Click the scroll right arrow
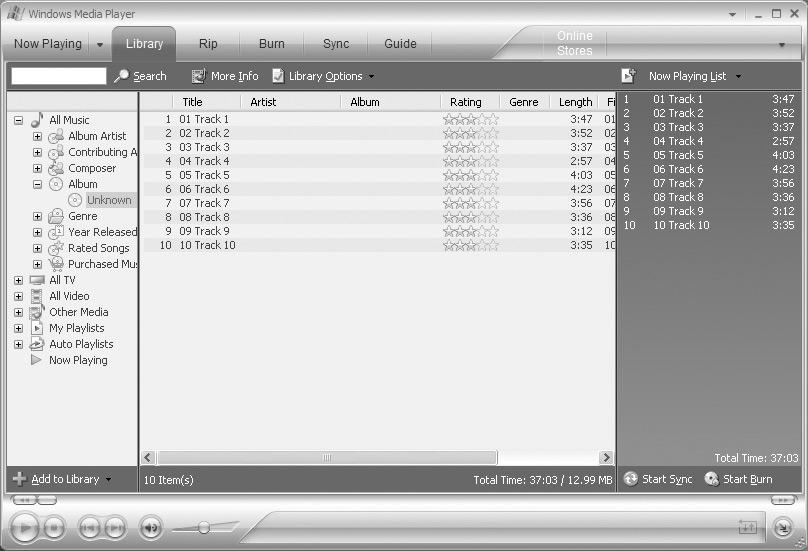Screen dimensions: 808x551 [x=607, y=457]
